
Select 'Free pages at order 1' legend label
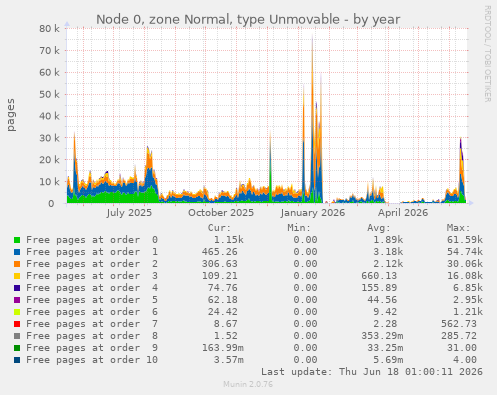(92, 252)
